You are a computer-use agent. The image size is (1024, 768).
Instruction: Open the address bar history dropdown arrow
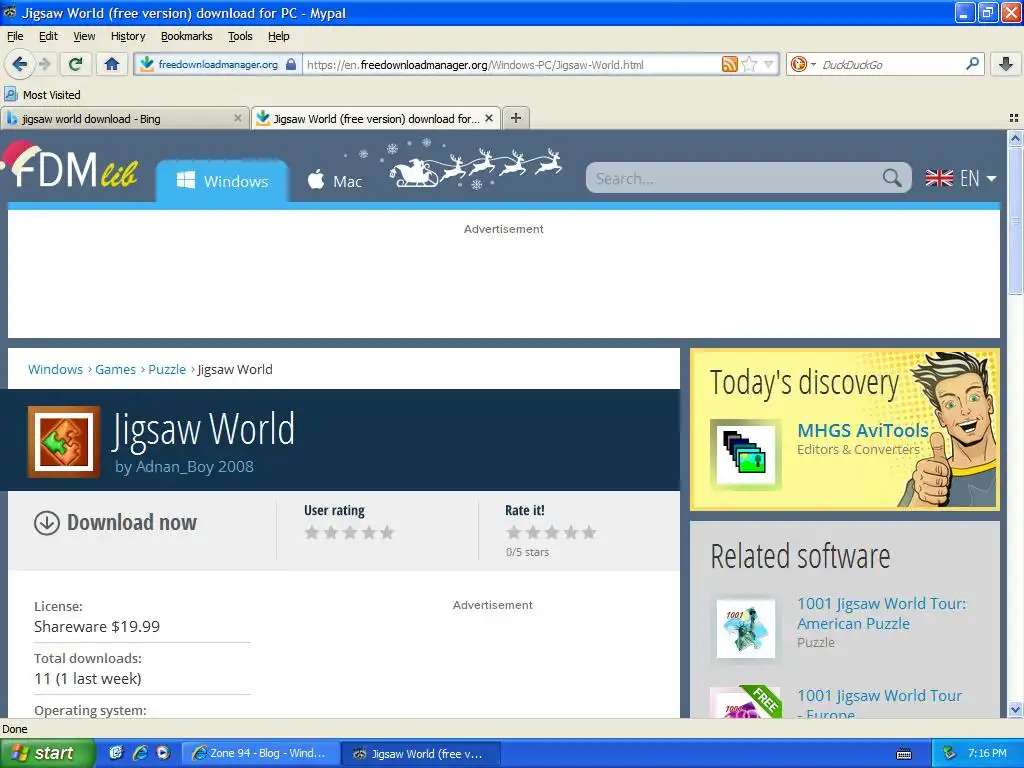pos(769,65)
